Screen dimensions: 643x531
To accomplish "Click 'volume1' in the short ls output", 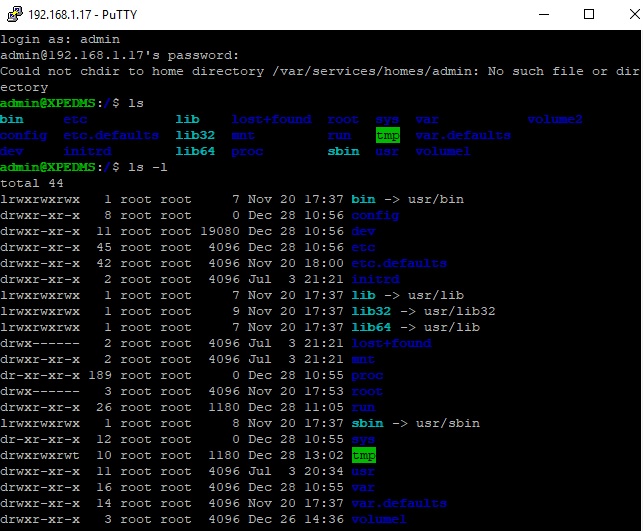I will pos(443,151).
